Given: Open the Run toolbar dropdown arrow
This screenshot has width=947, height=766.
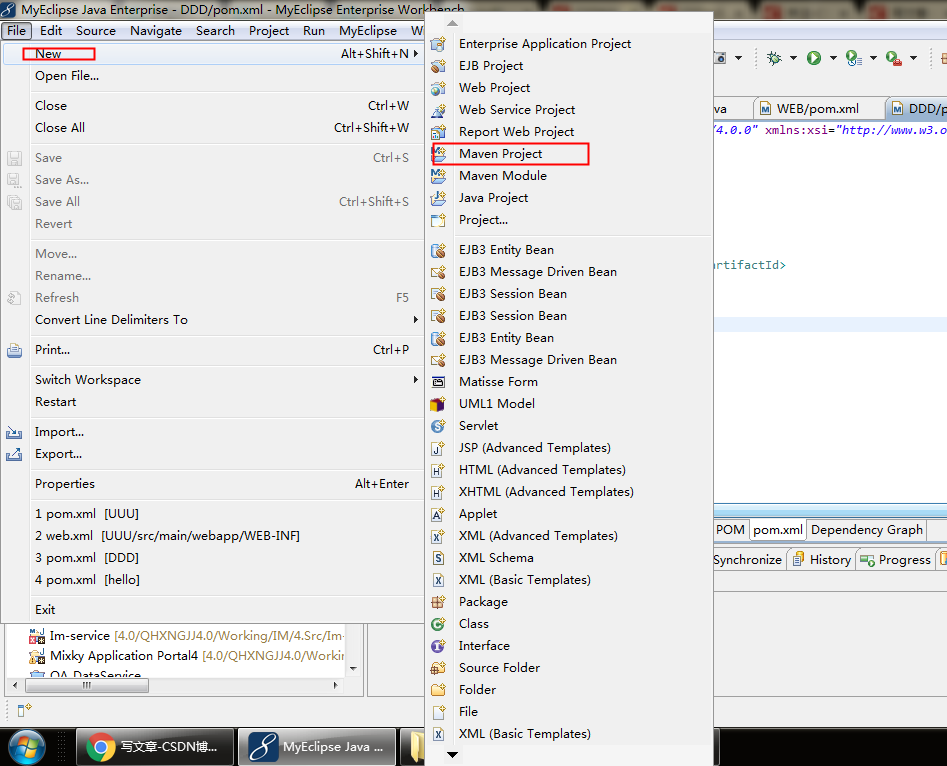Looking at the screenshot, I should [x=833, y=58].
